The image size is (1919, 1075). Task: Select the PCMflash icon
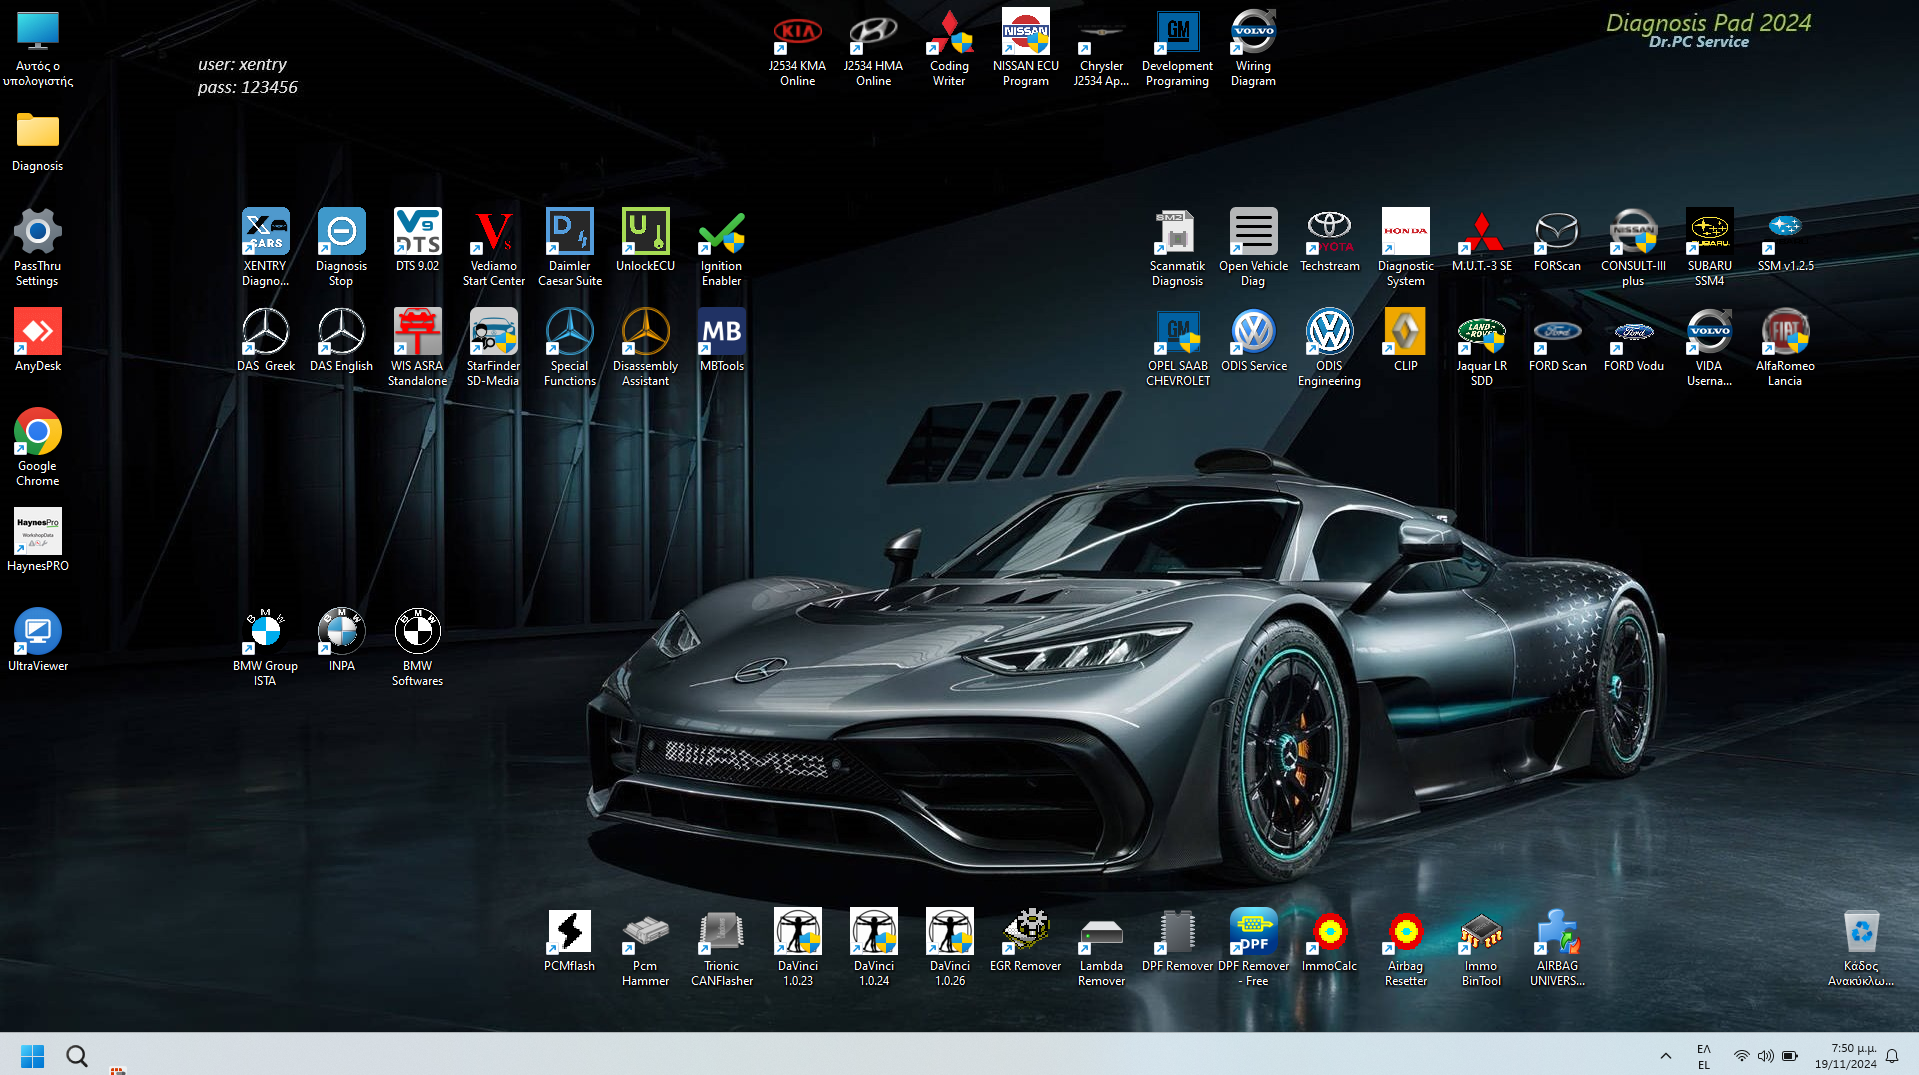pyautogui.click(x=569, y=940)
